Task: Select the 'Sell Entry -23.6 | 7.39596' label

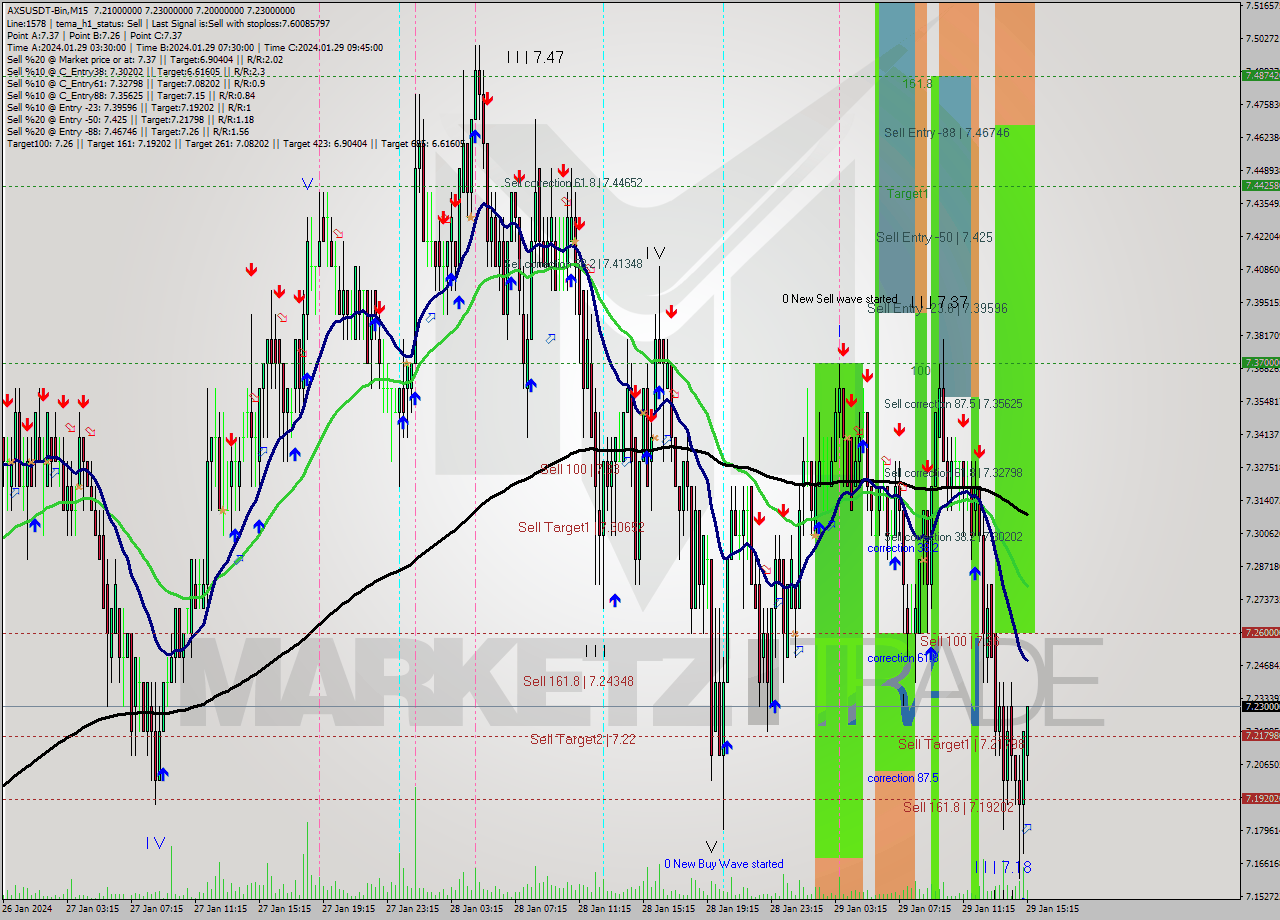Action: pos(937,308)
